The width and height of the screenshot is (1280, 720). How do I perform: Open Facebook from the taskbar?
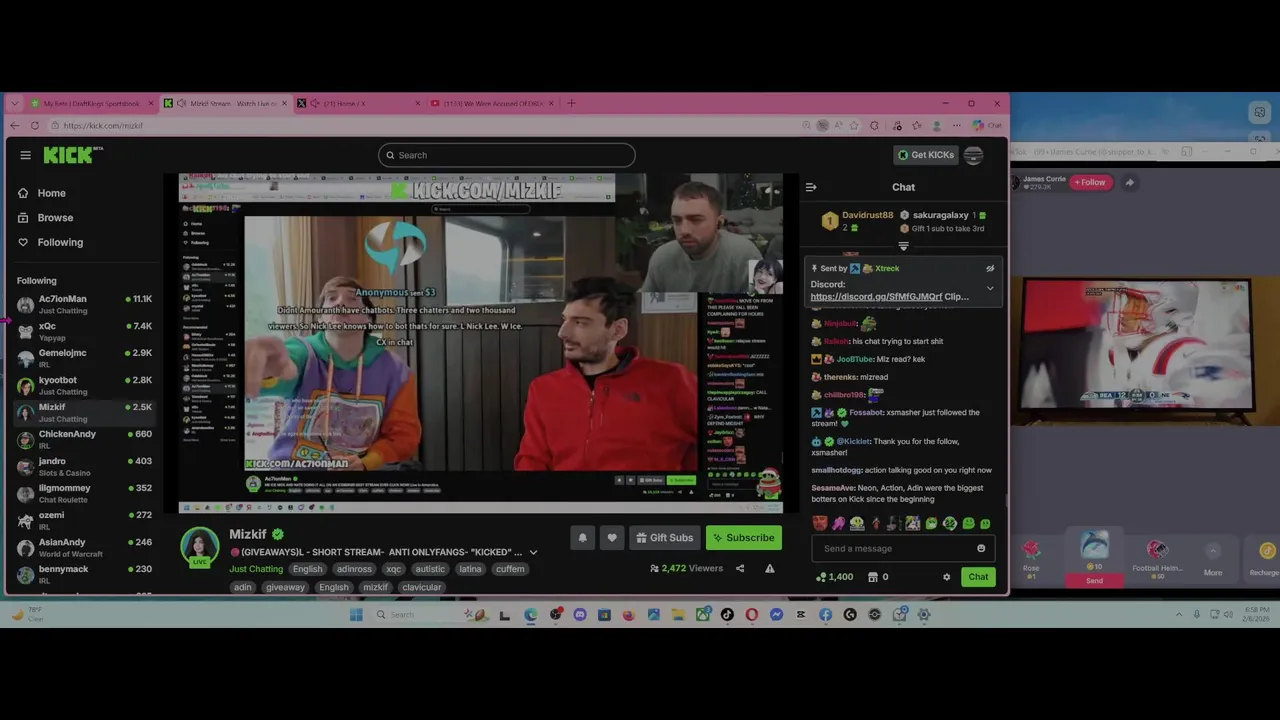point(825,614)
